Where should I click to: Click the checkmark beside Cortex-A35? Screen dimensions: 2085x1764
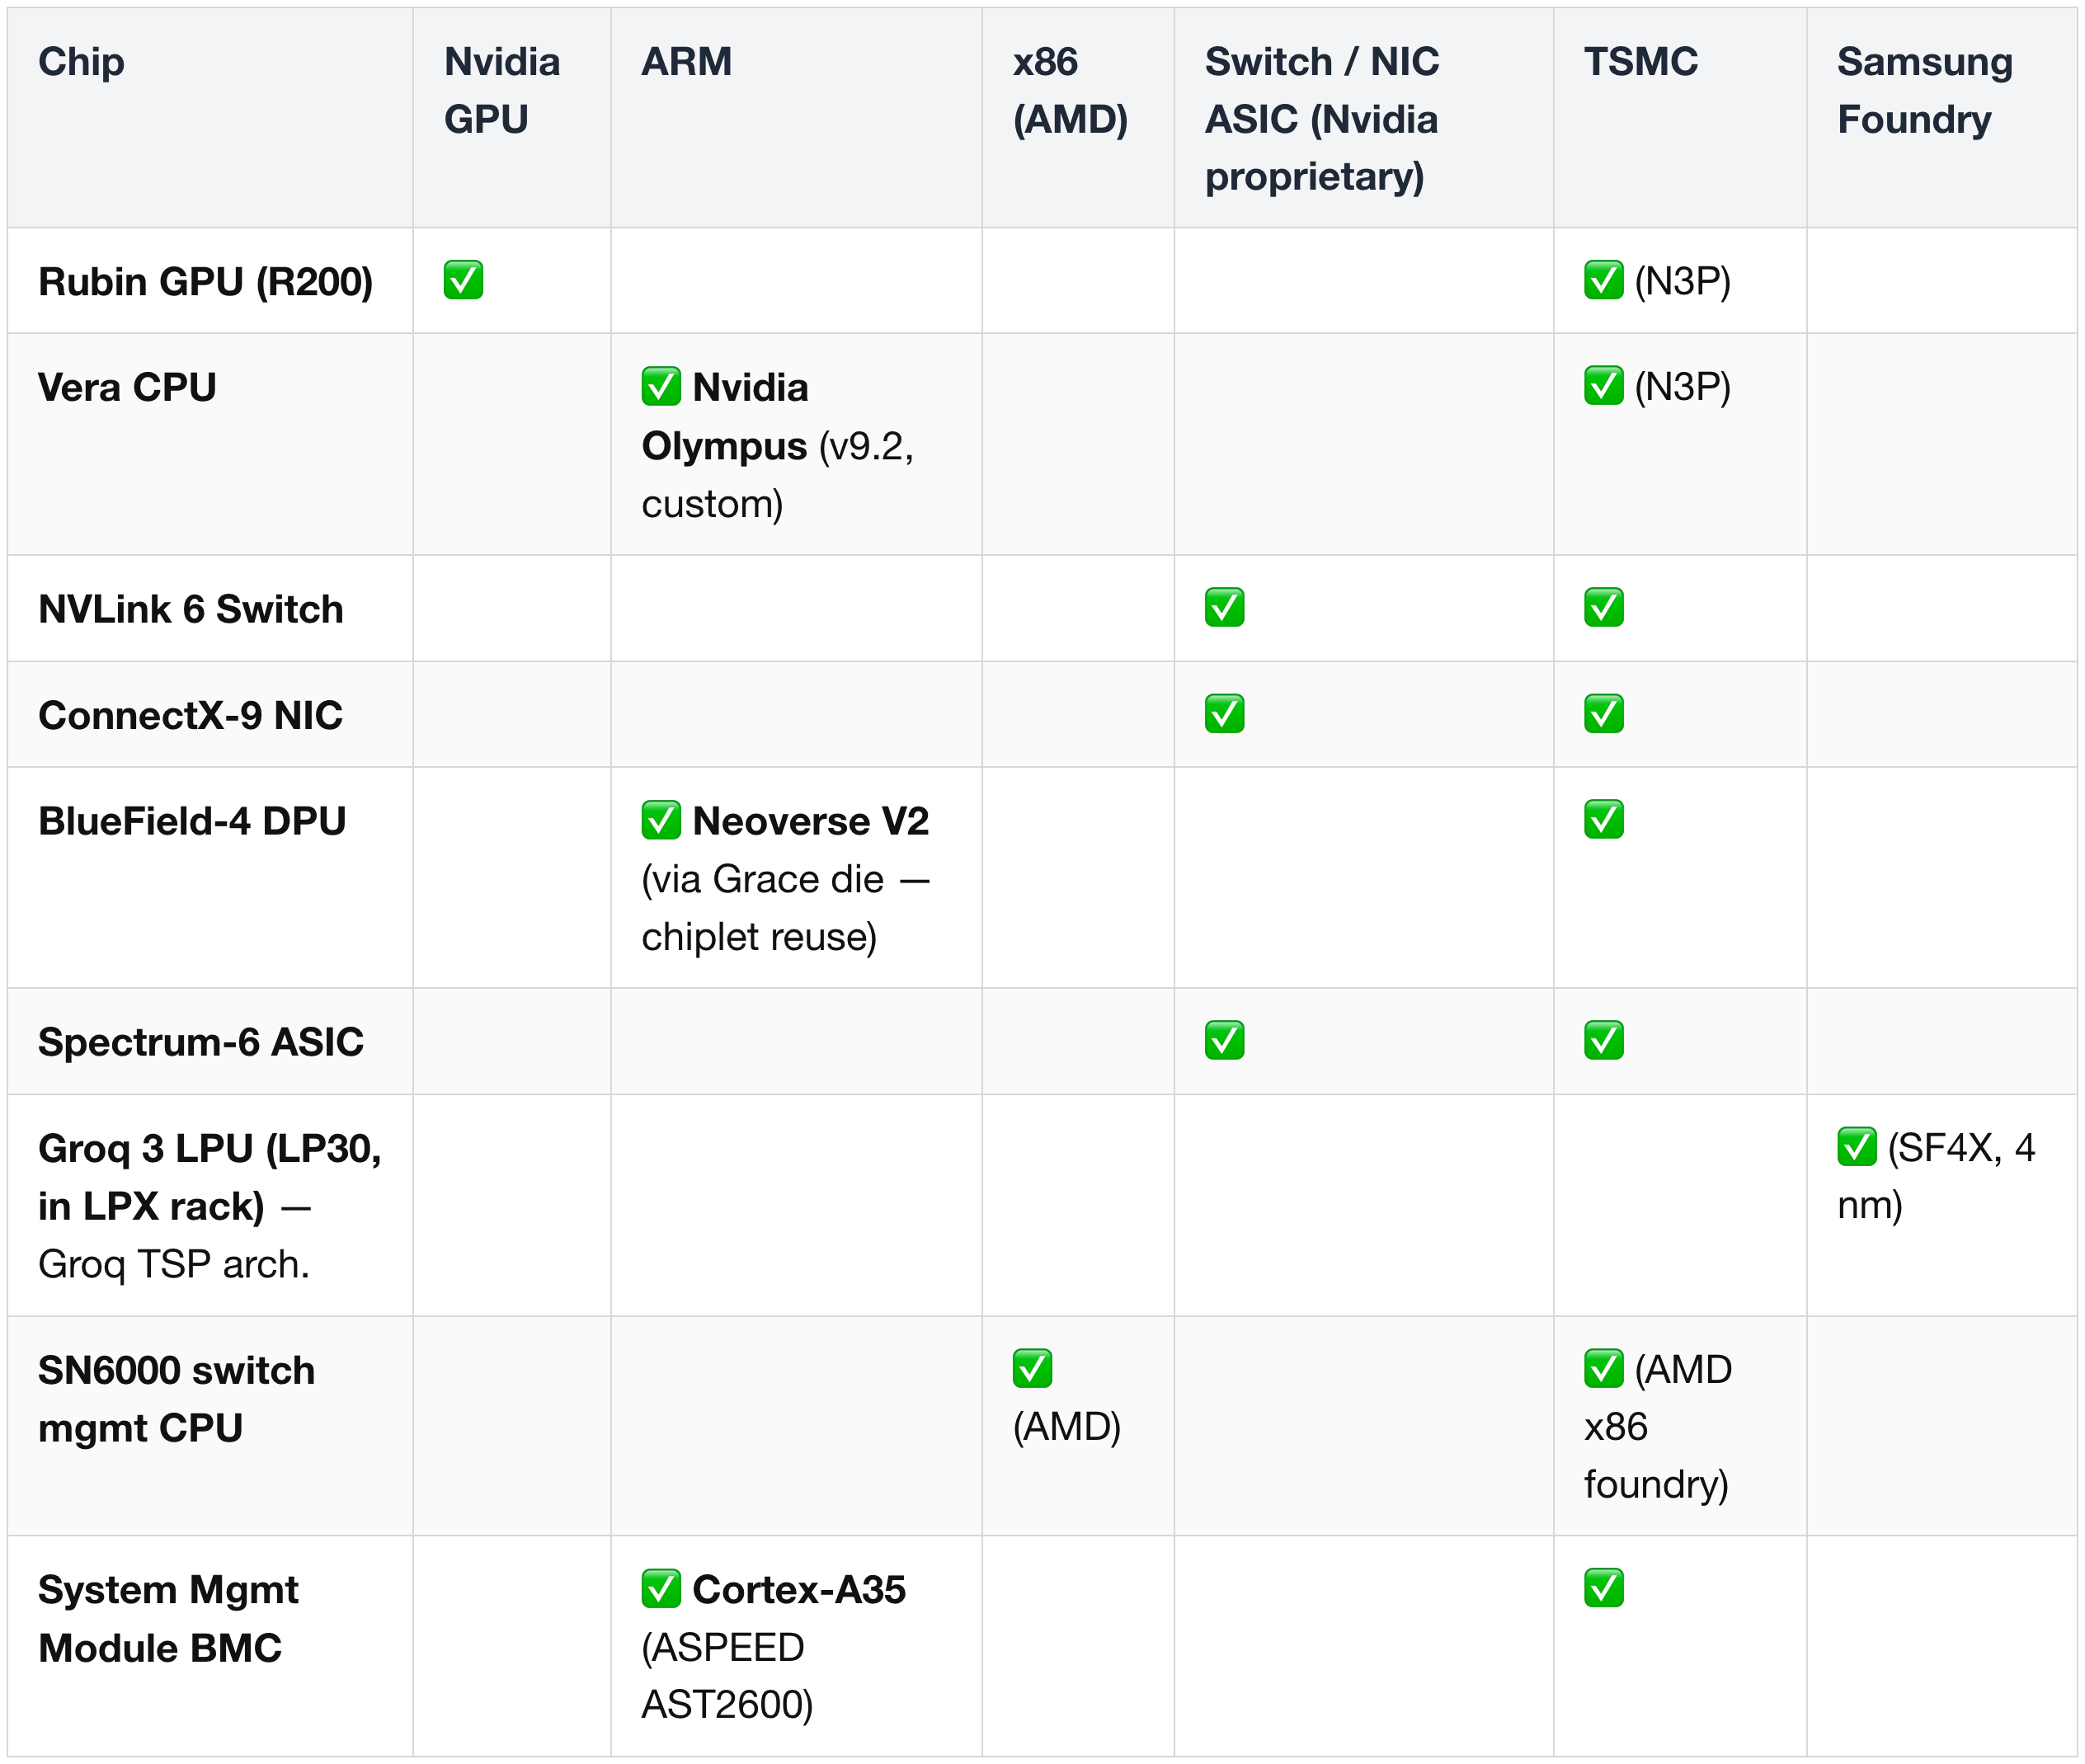pyautogui.click(x=661, y=1588)
